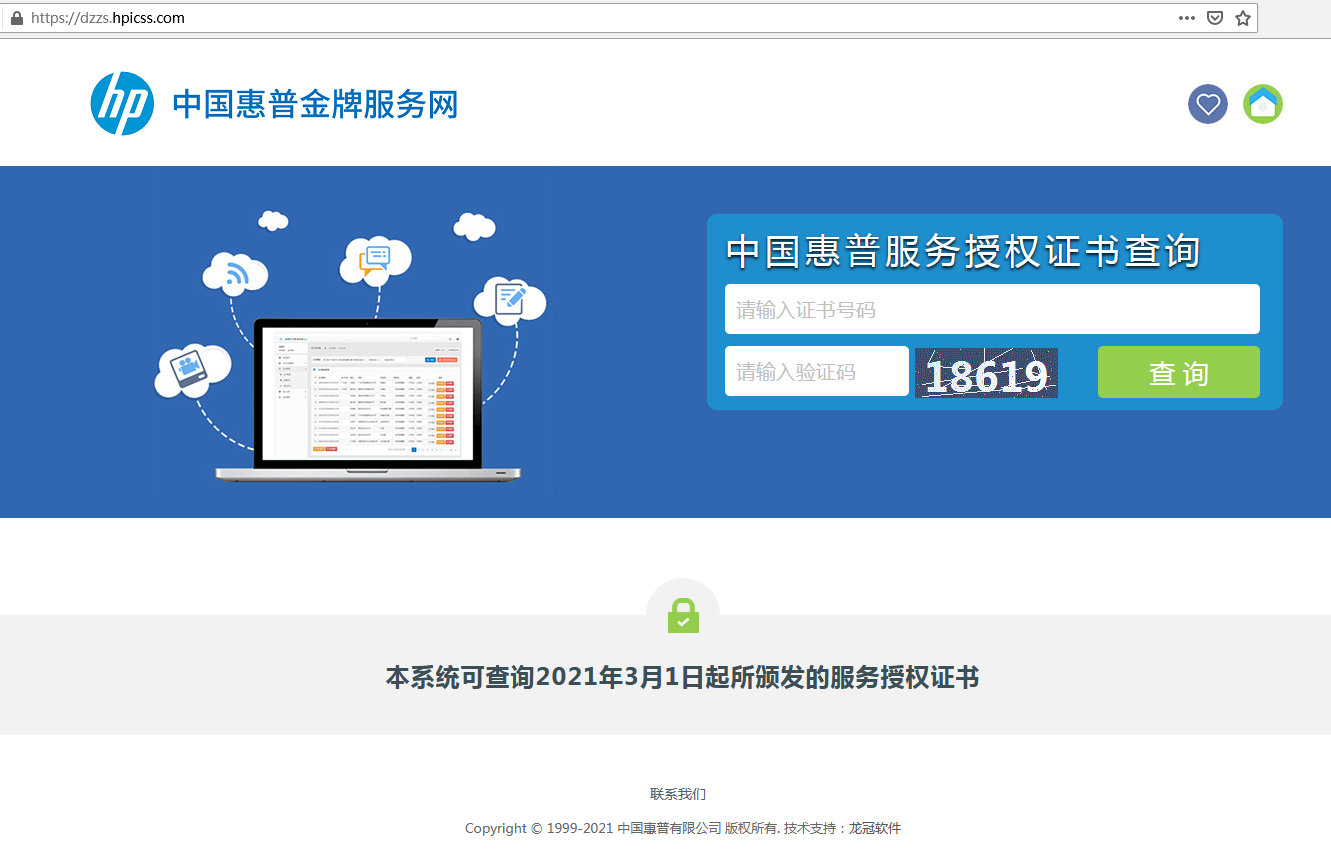Click the lock icon in address bar
This screenshot has width=1331, height=854.
[16, 18]
